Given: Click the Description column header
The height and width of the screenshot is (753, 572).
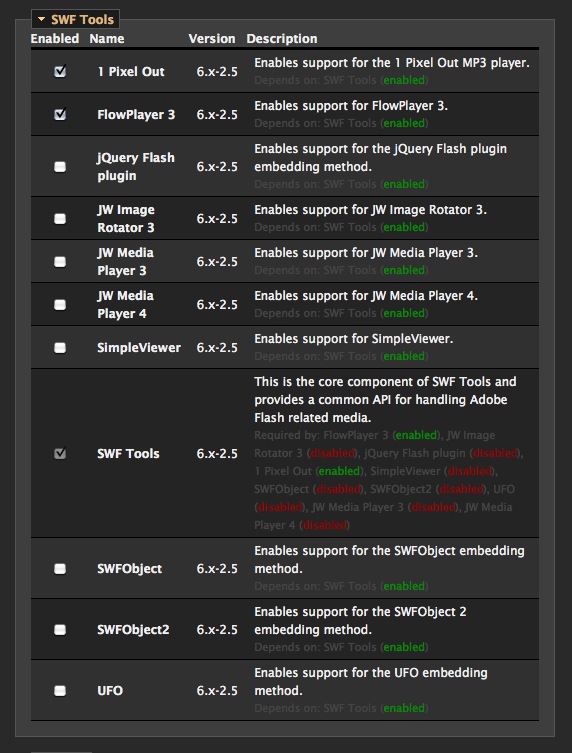Looking at the screenshot, I should point(282,38).
